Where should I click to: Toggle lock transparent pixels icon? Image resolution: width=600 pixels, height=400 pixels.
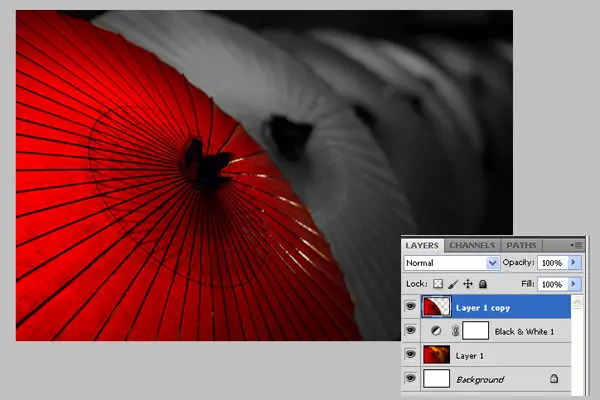coord(438,284)
